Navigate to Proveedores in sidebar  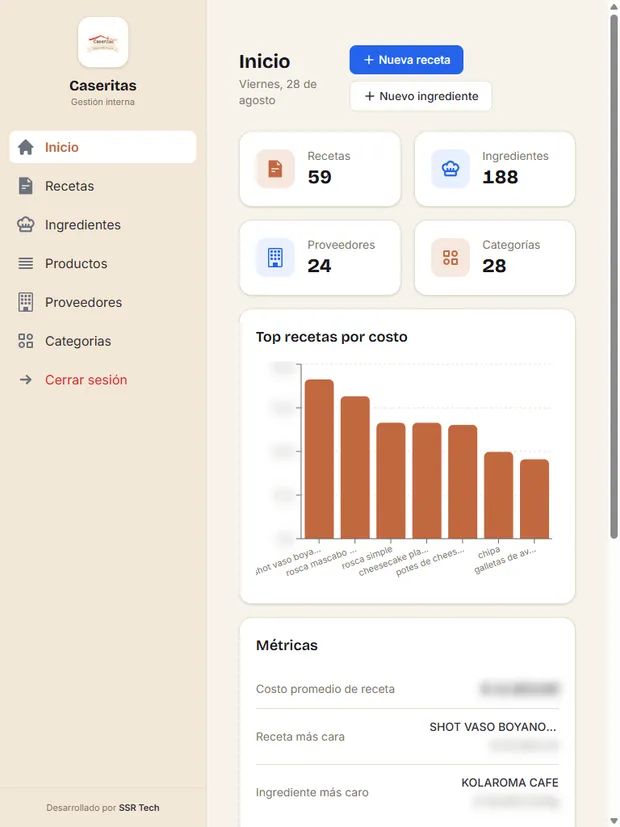tap(103, 302)
